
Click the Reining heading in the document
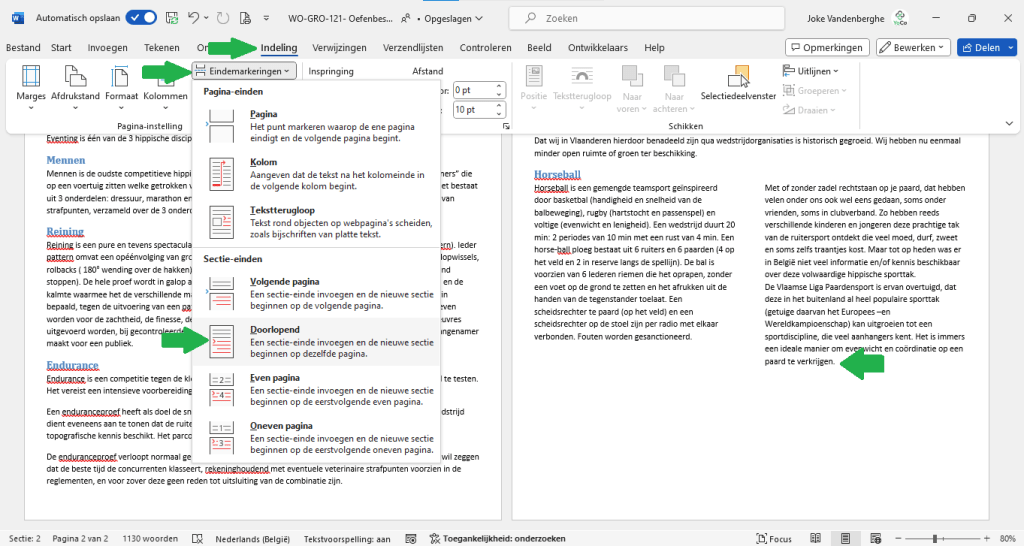click(65, 231)
